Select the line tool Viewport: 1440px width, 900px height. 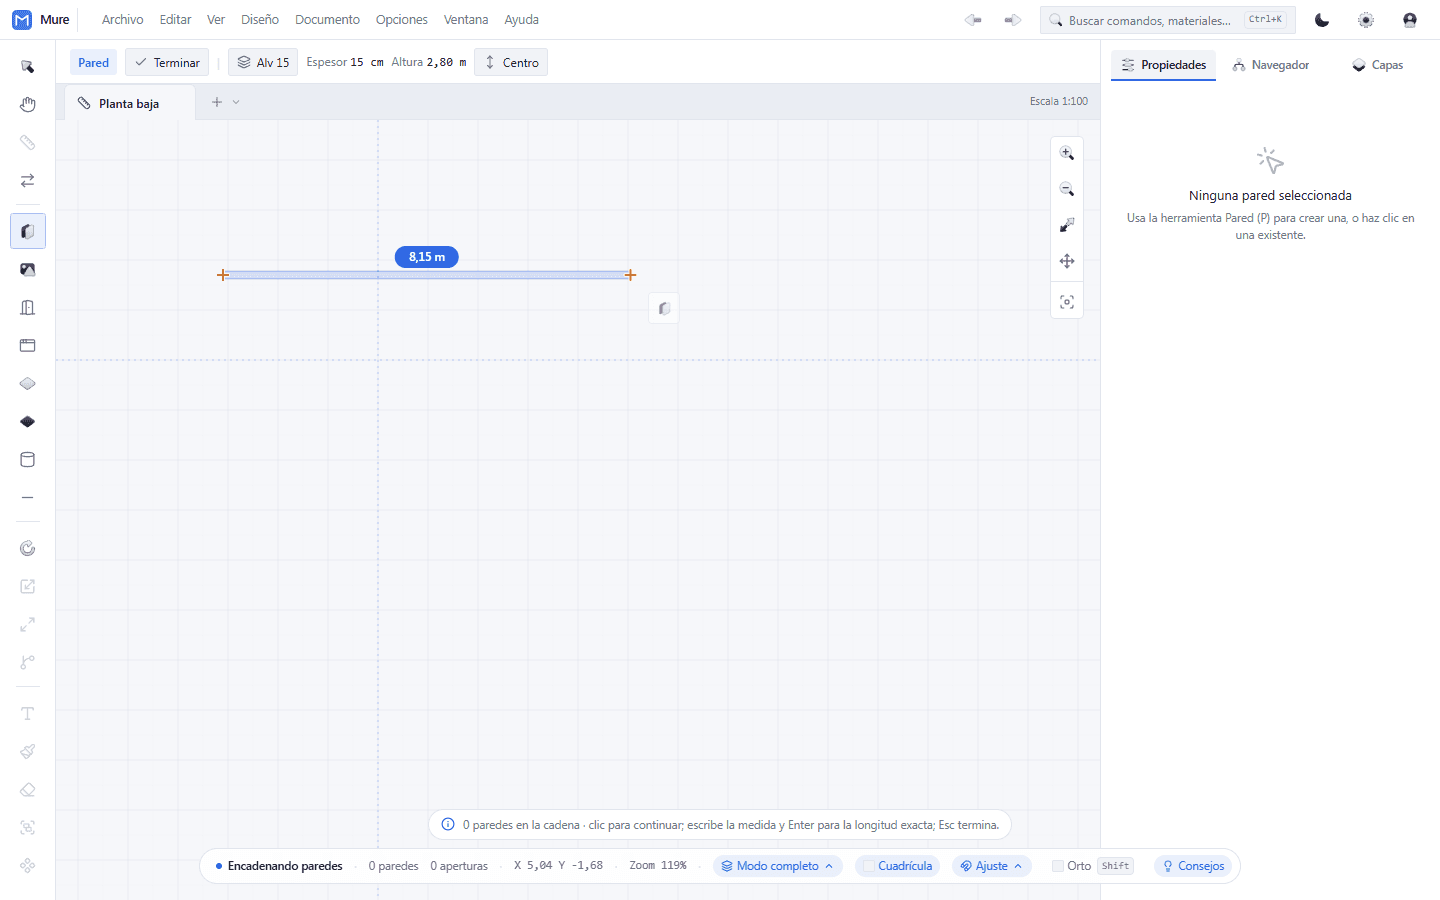28,498
